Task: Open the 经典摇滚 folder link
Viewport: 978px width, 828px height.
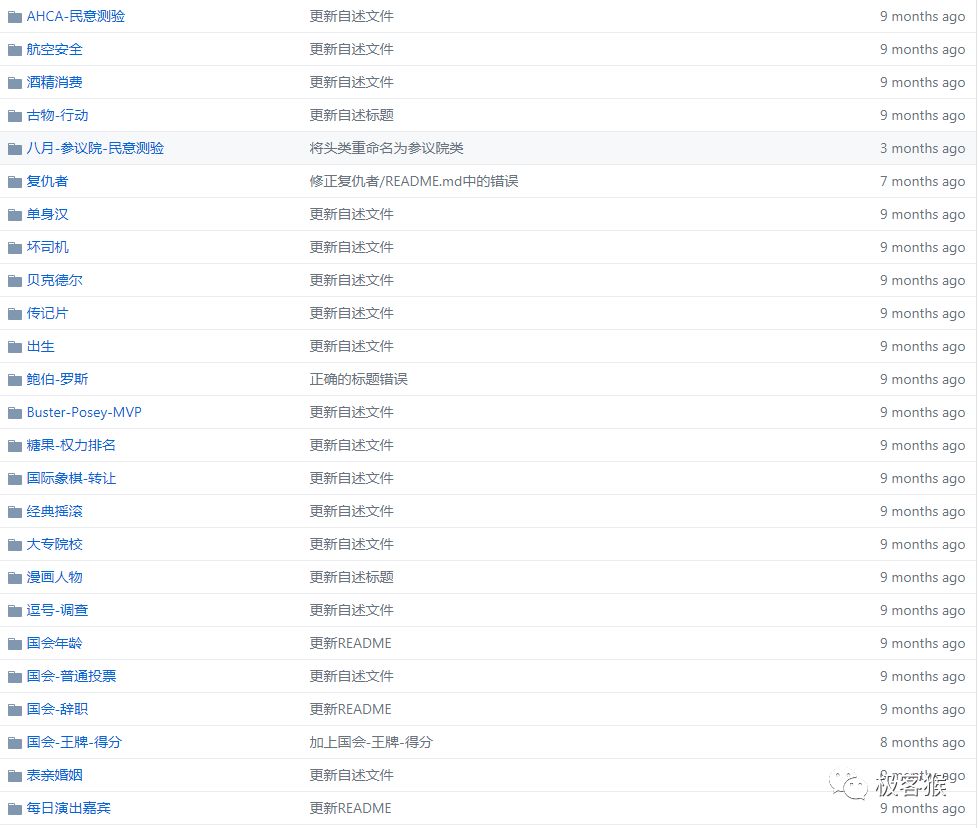Action: (x=54, y=511)
